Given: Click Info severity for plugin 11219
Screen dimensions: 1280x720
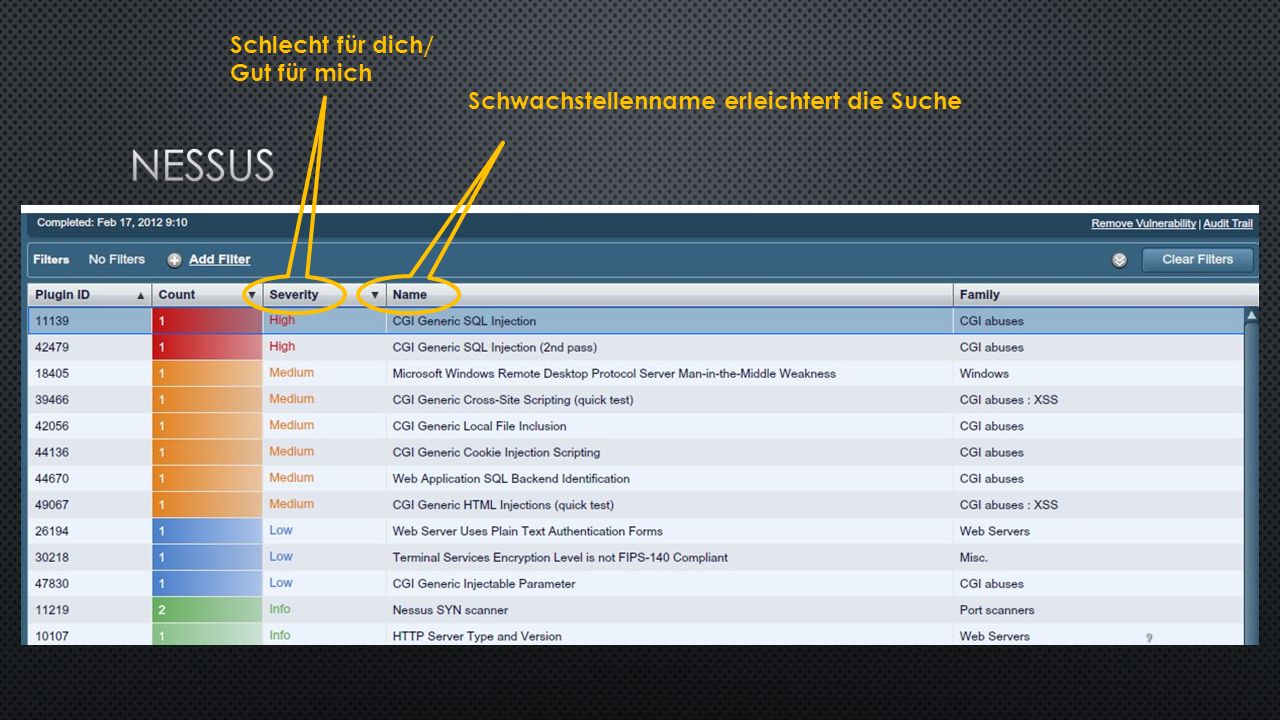Looking at the screenshot, I should [280, 609].
